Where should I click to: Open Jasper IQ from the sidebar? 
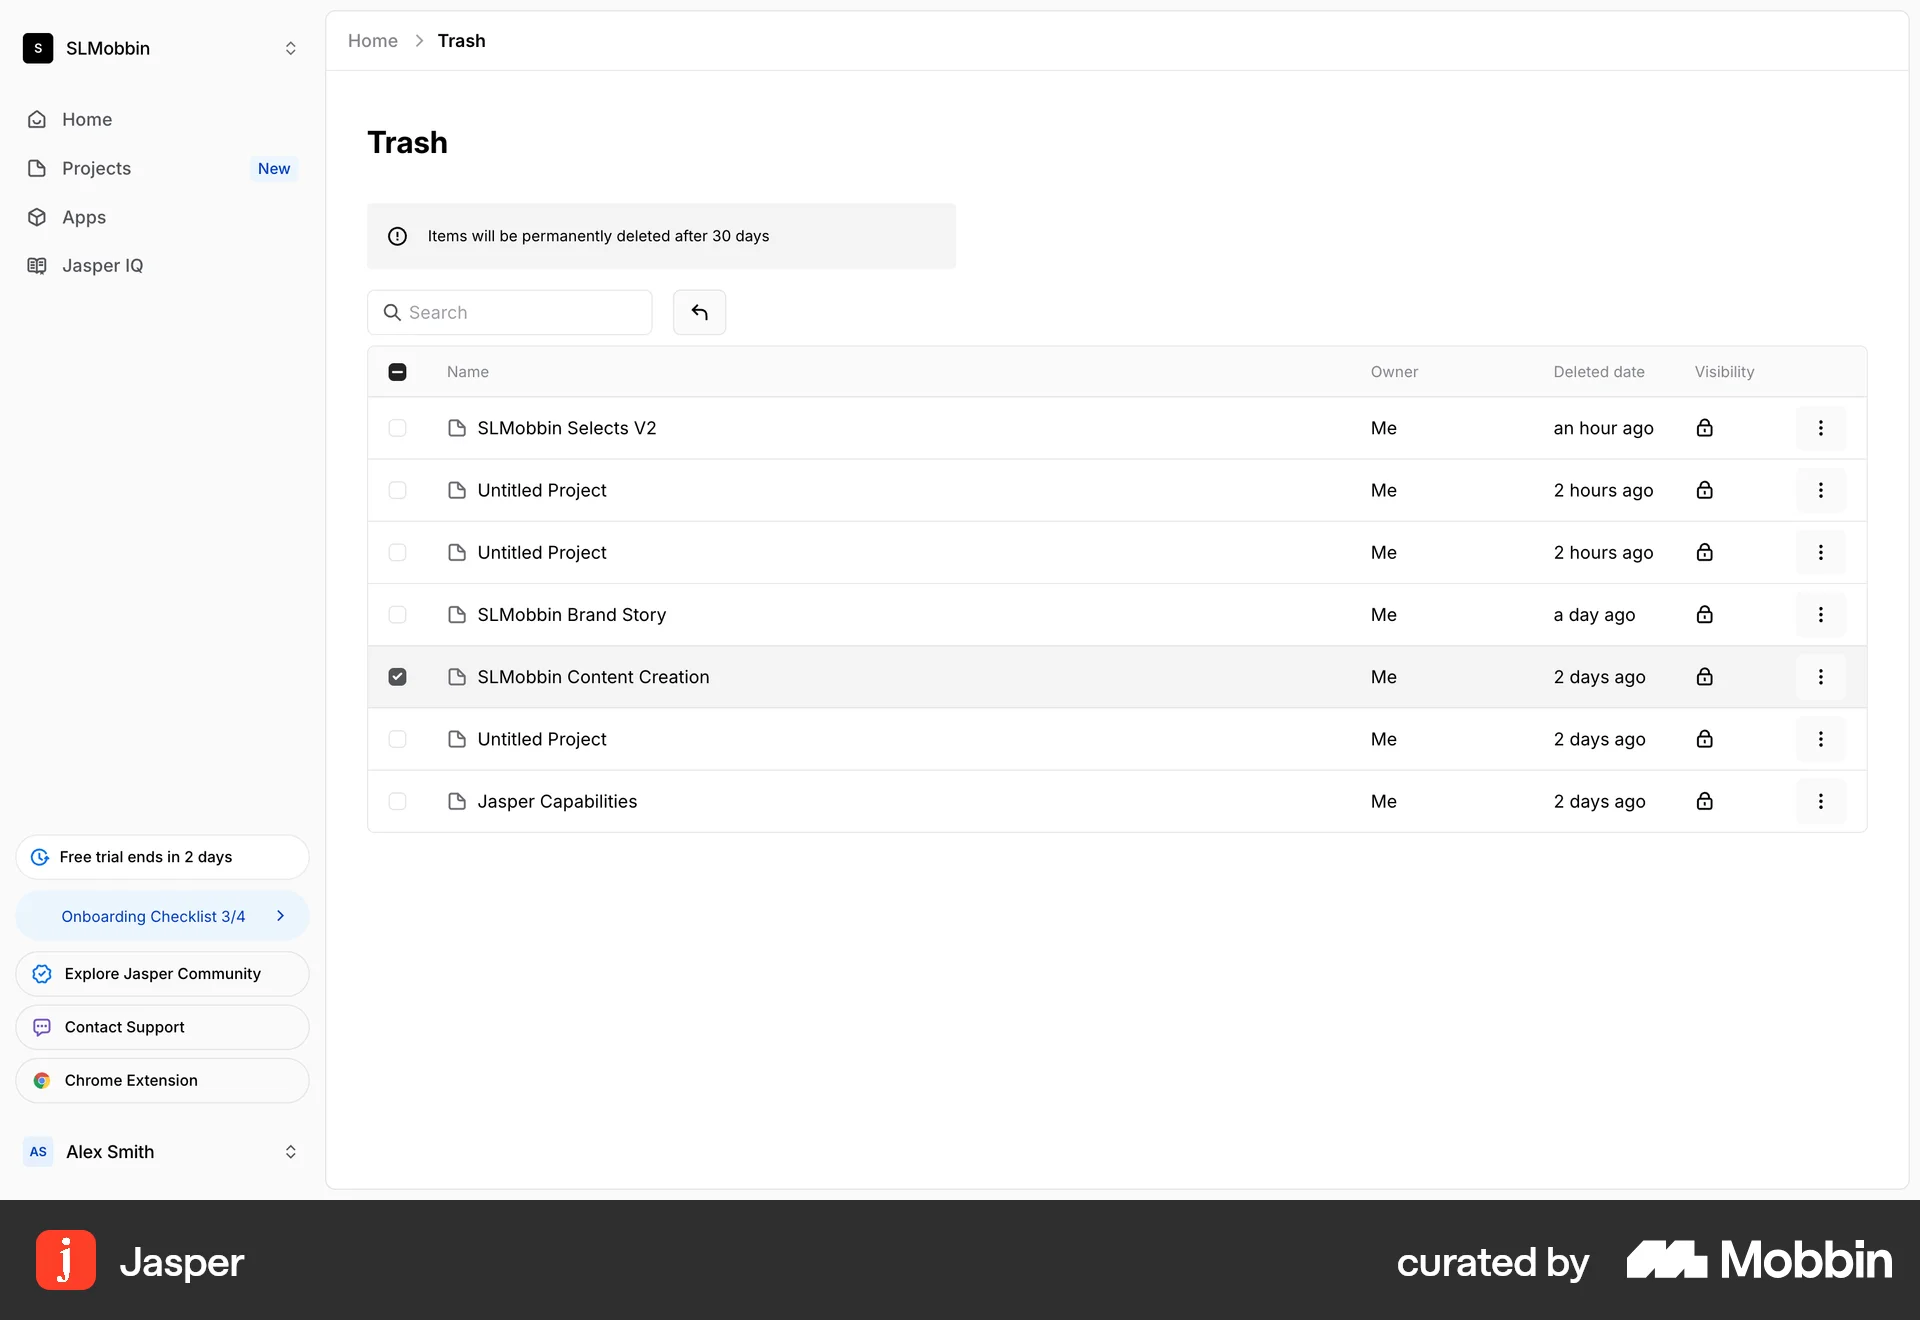point(102,265)
